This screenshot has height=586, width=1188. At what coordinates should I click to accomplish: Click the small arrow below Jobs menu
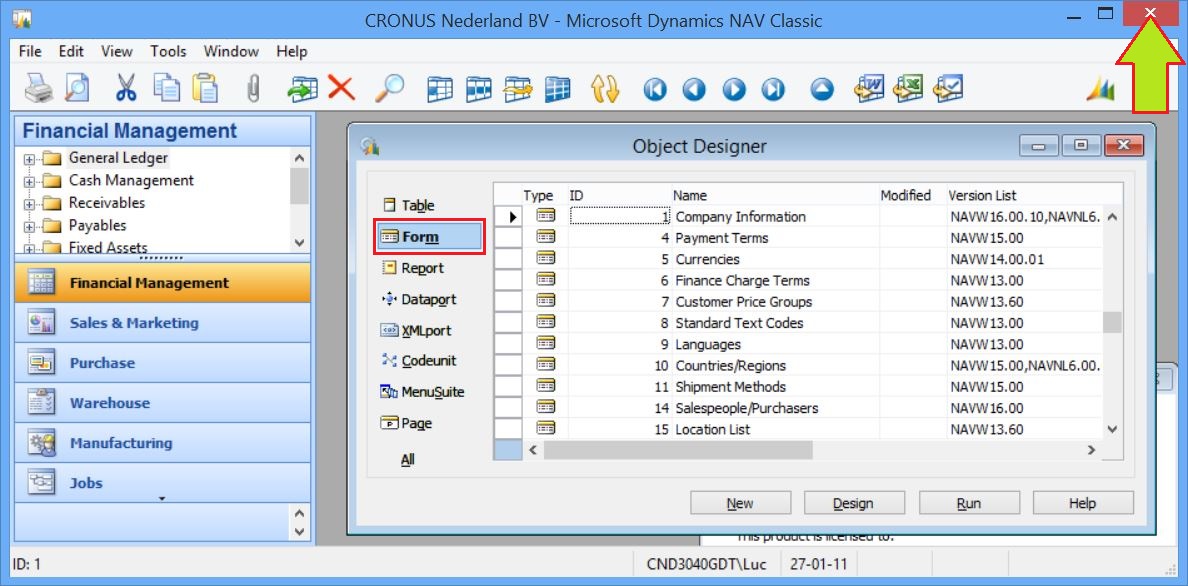click(162, 499)
